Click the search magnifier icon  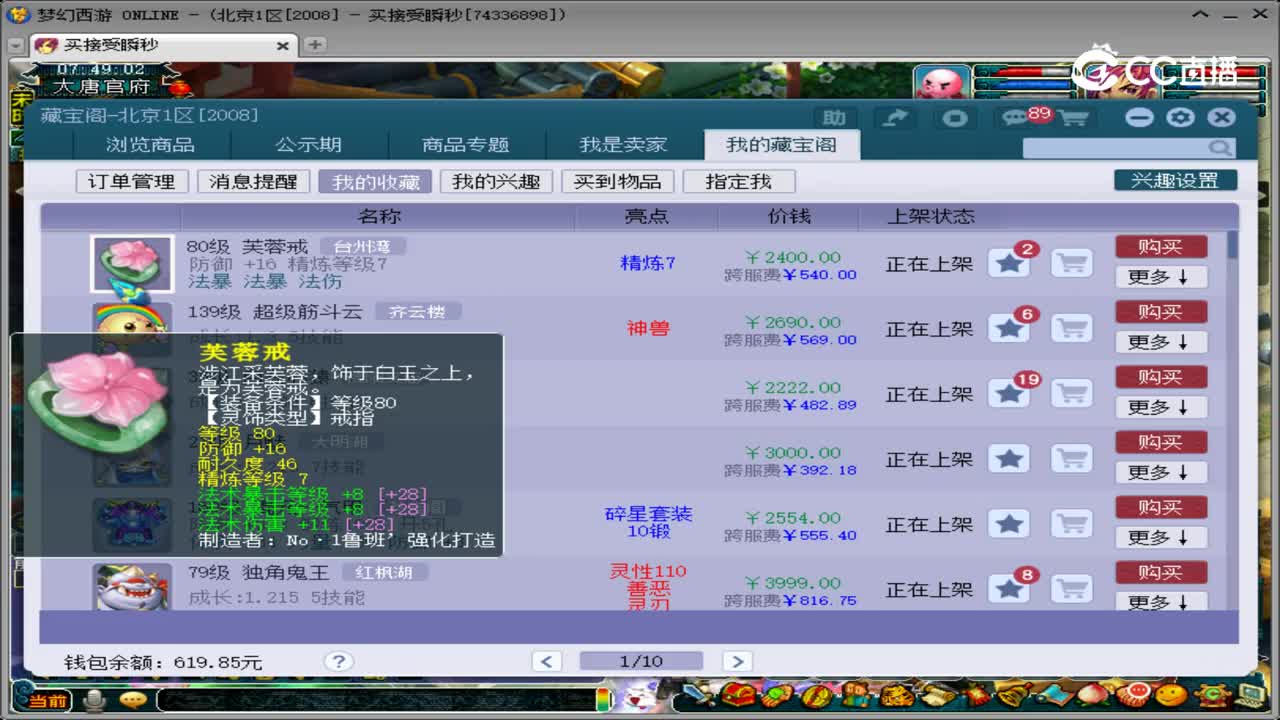click(1220, 148)
